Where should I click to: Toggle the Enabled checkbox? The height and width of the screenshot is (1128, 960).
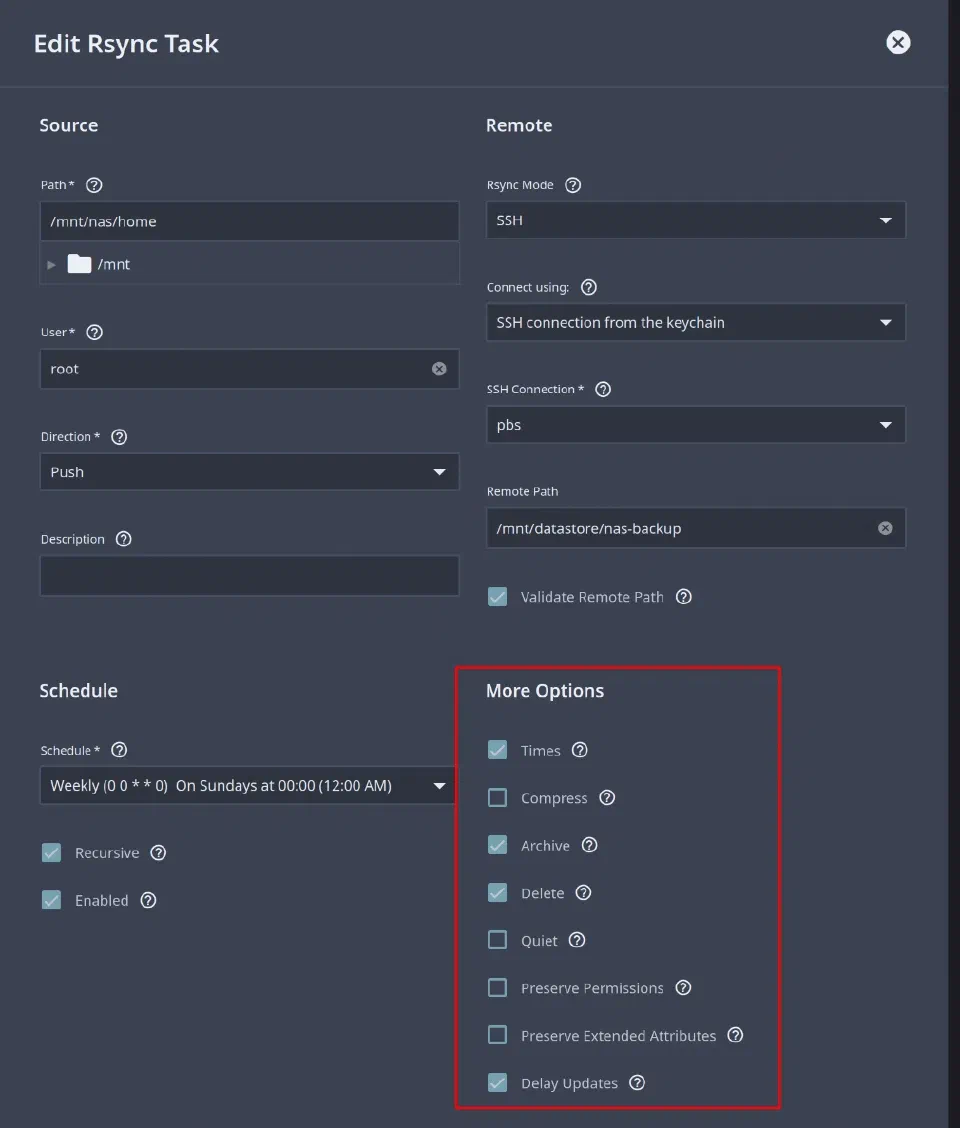click(x=51, y=900)
